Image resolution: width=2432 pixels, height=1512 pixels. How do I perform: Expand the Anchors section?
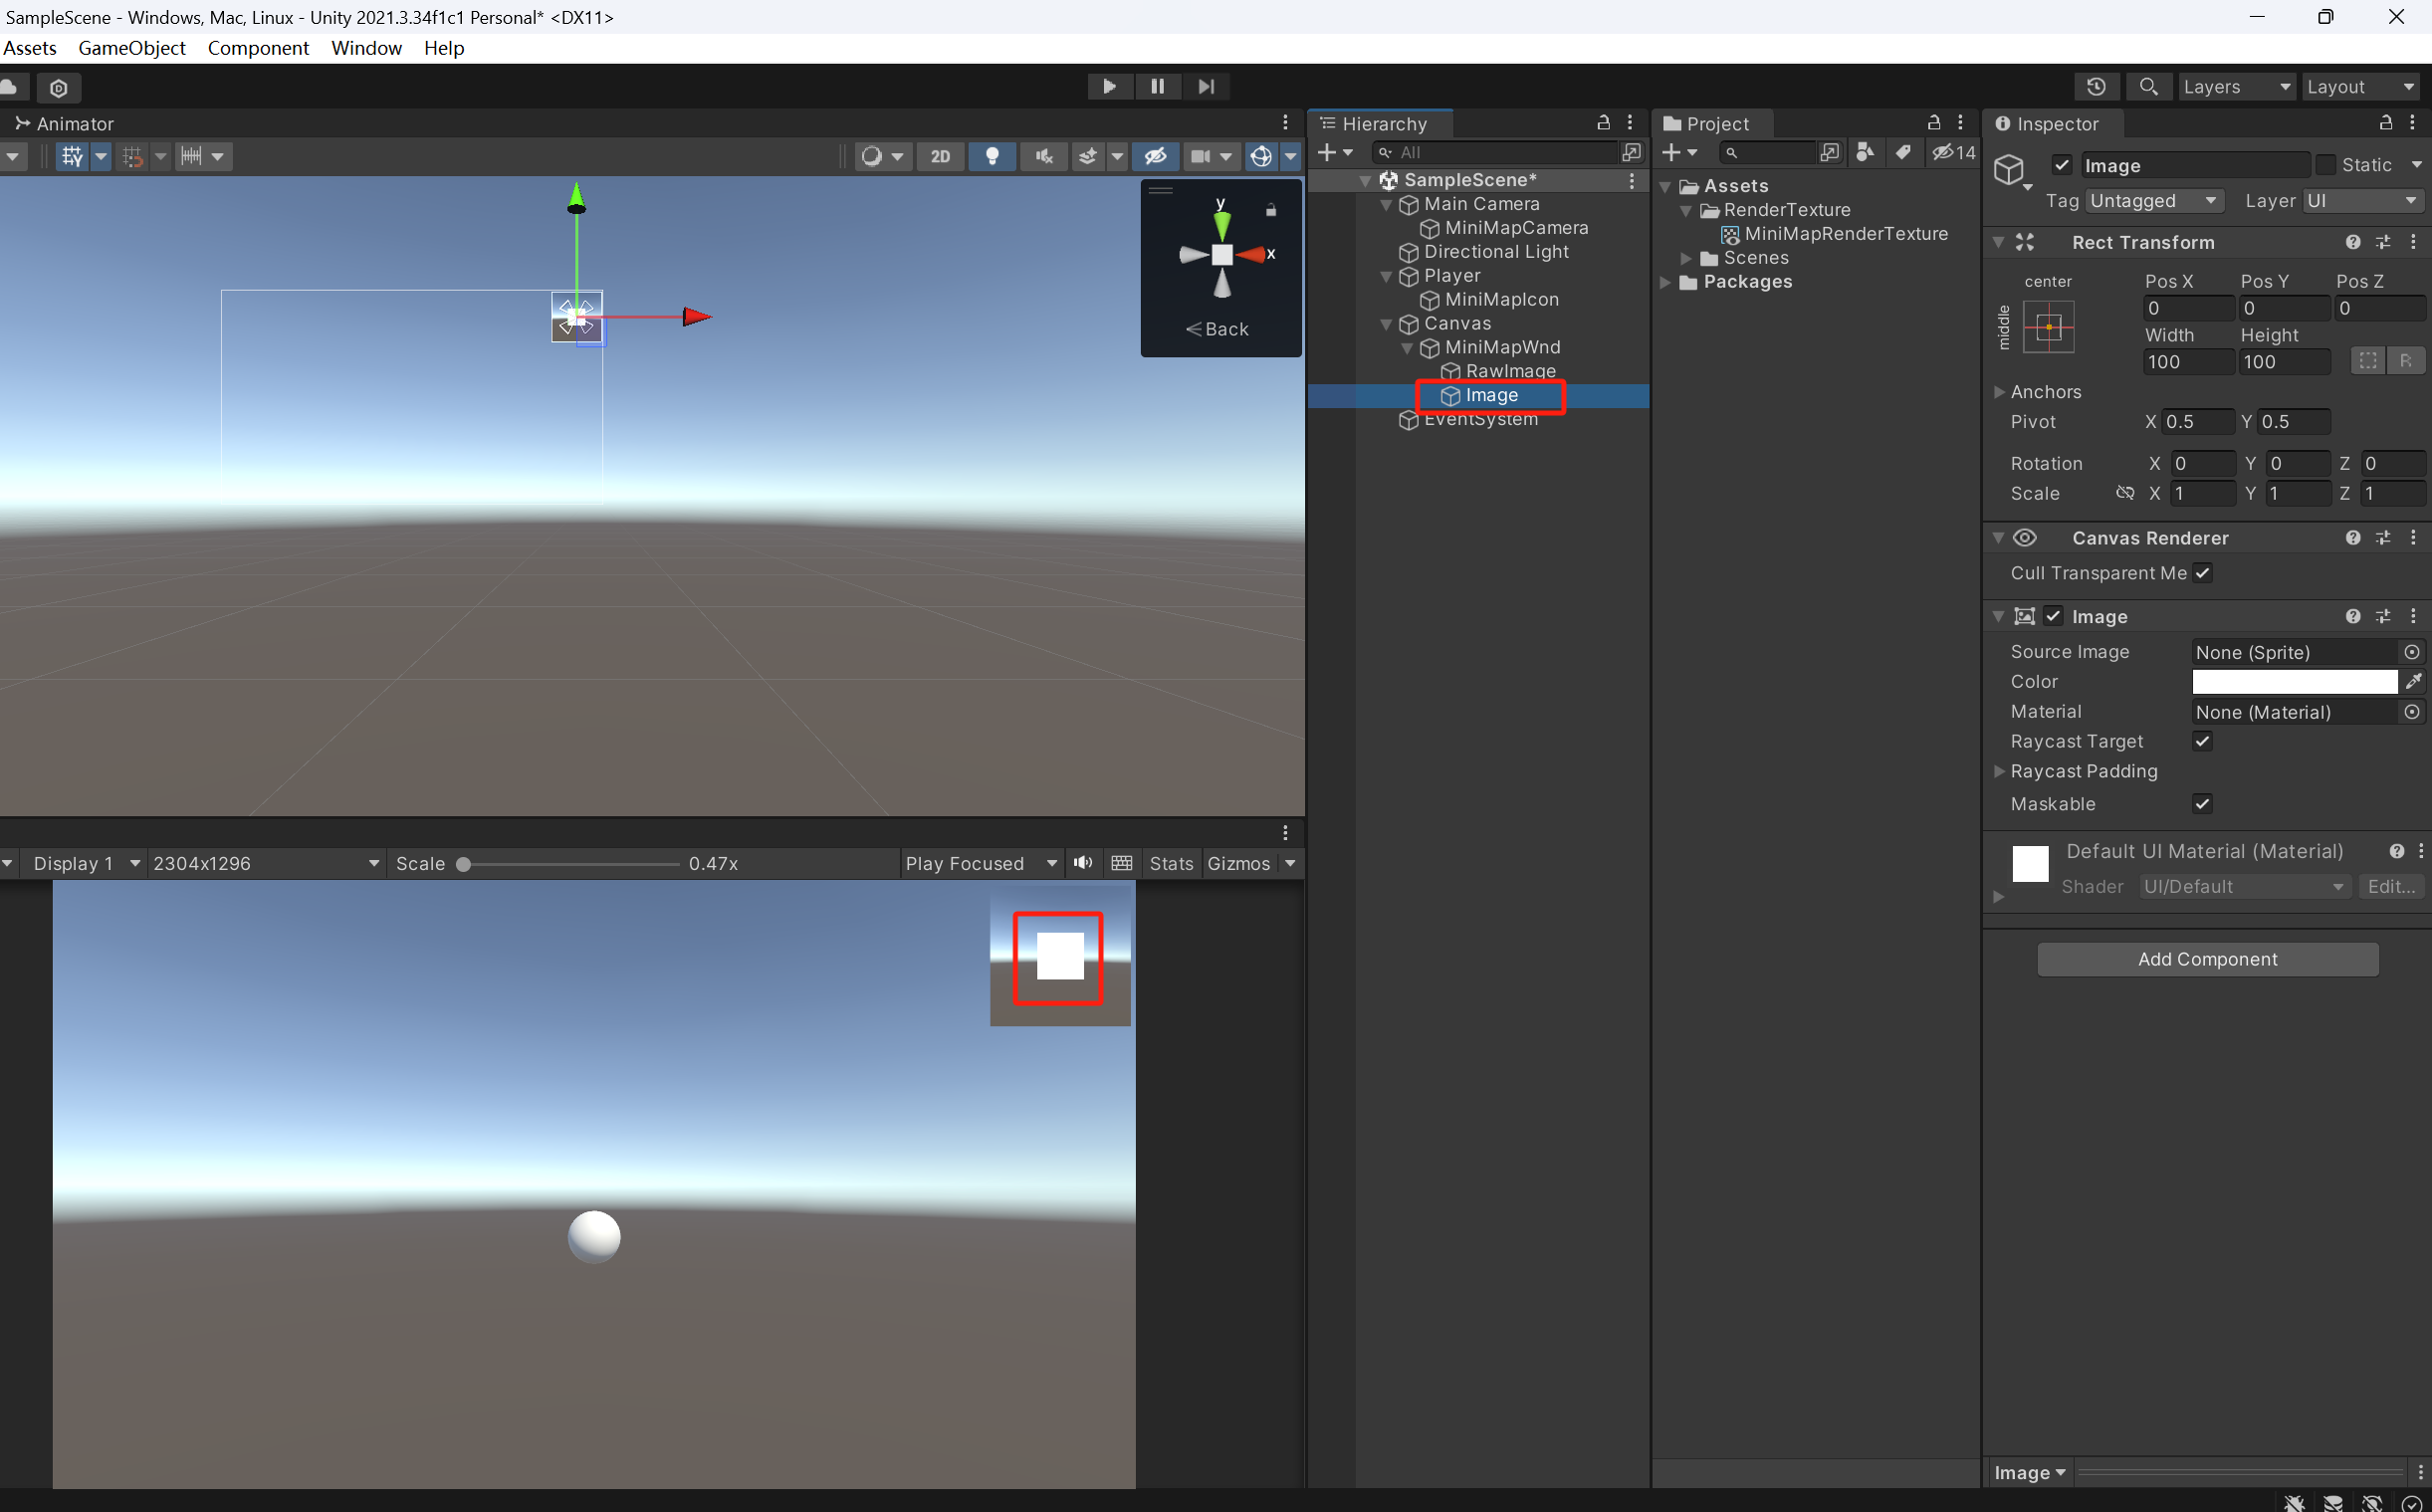(x=1999, y=392)
